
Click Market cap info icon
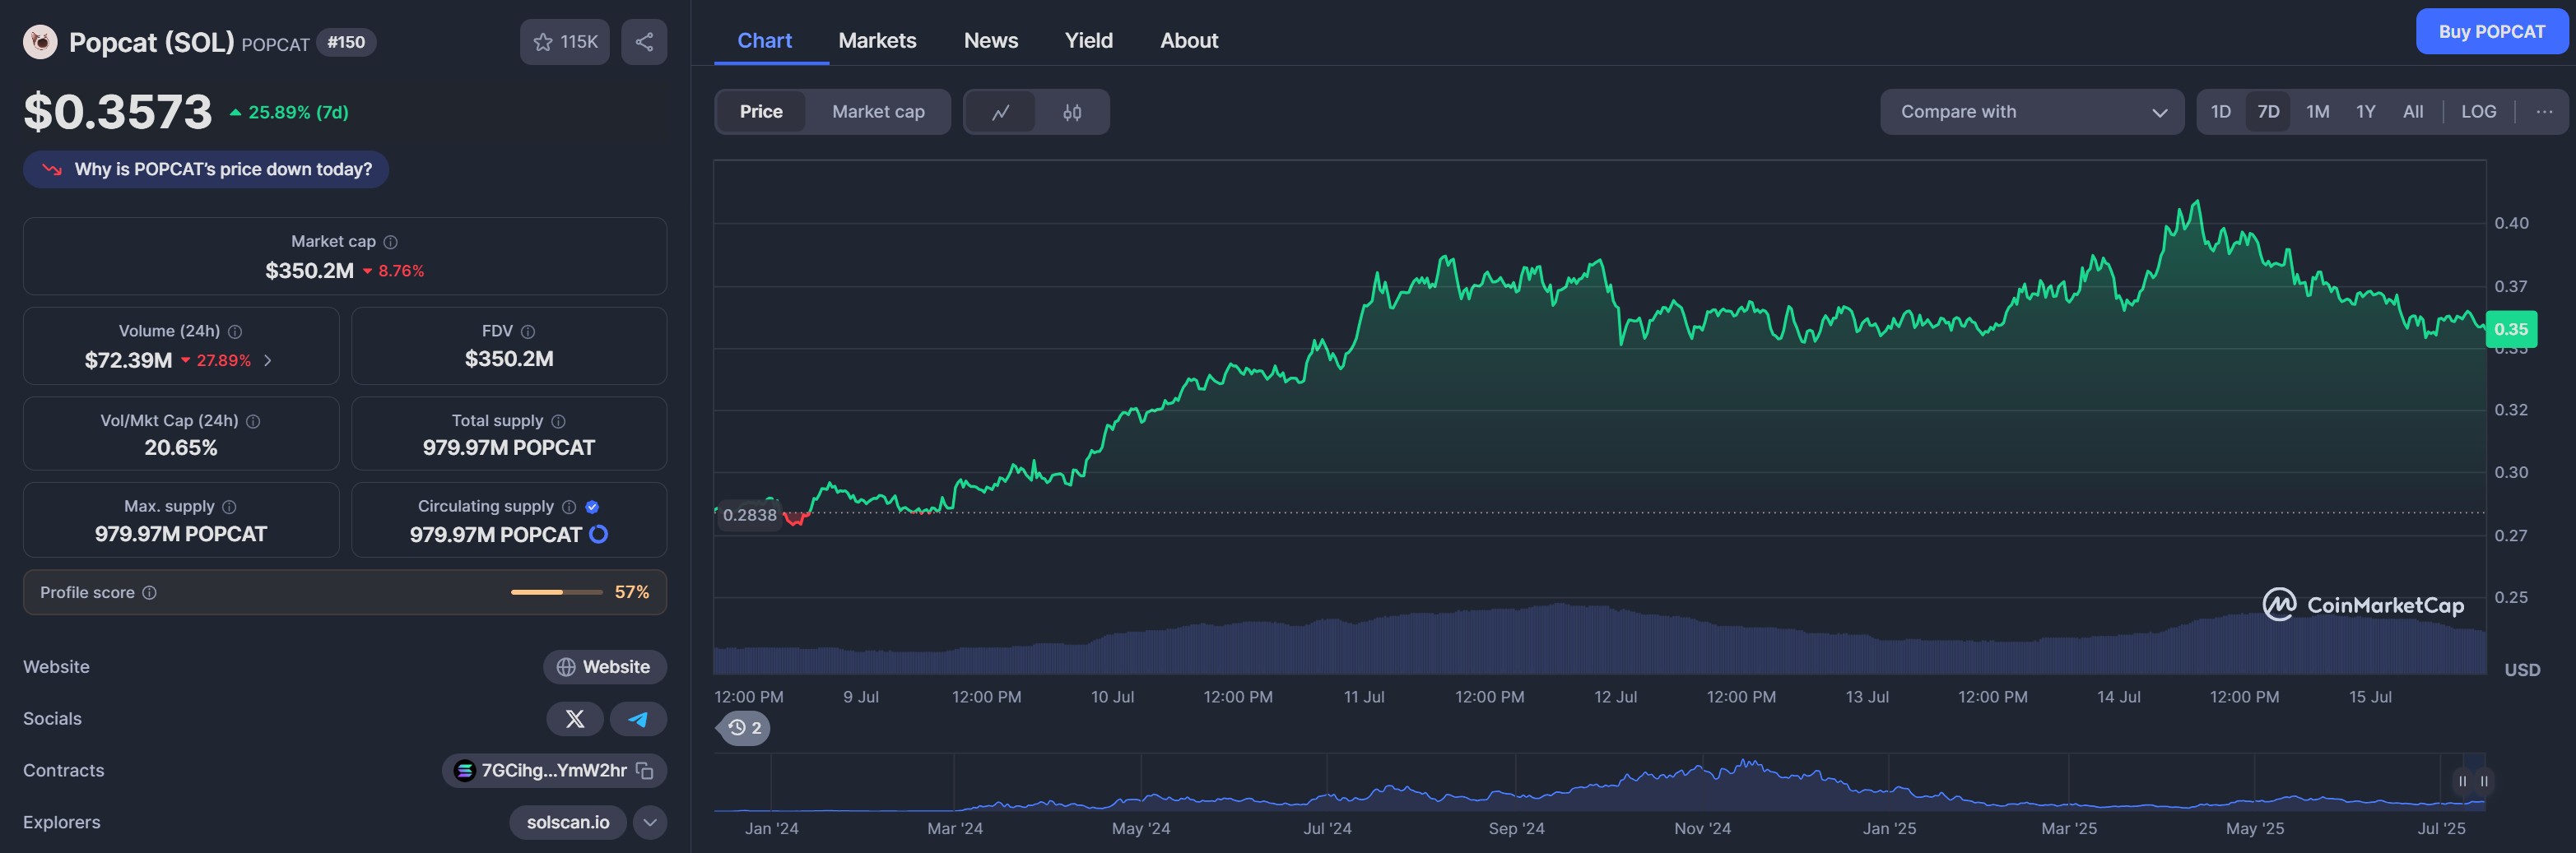391,242
